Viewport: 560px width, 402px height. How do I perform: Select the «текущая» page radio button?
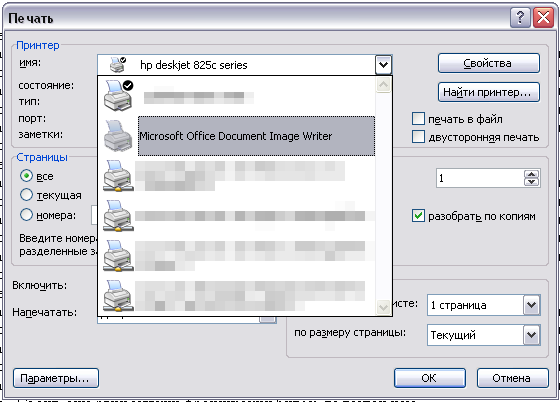pyautogui.click(x=26, y=195)
